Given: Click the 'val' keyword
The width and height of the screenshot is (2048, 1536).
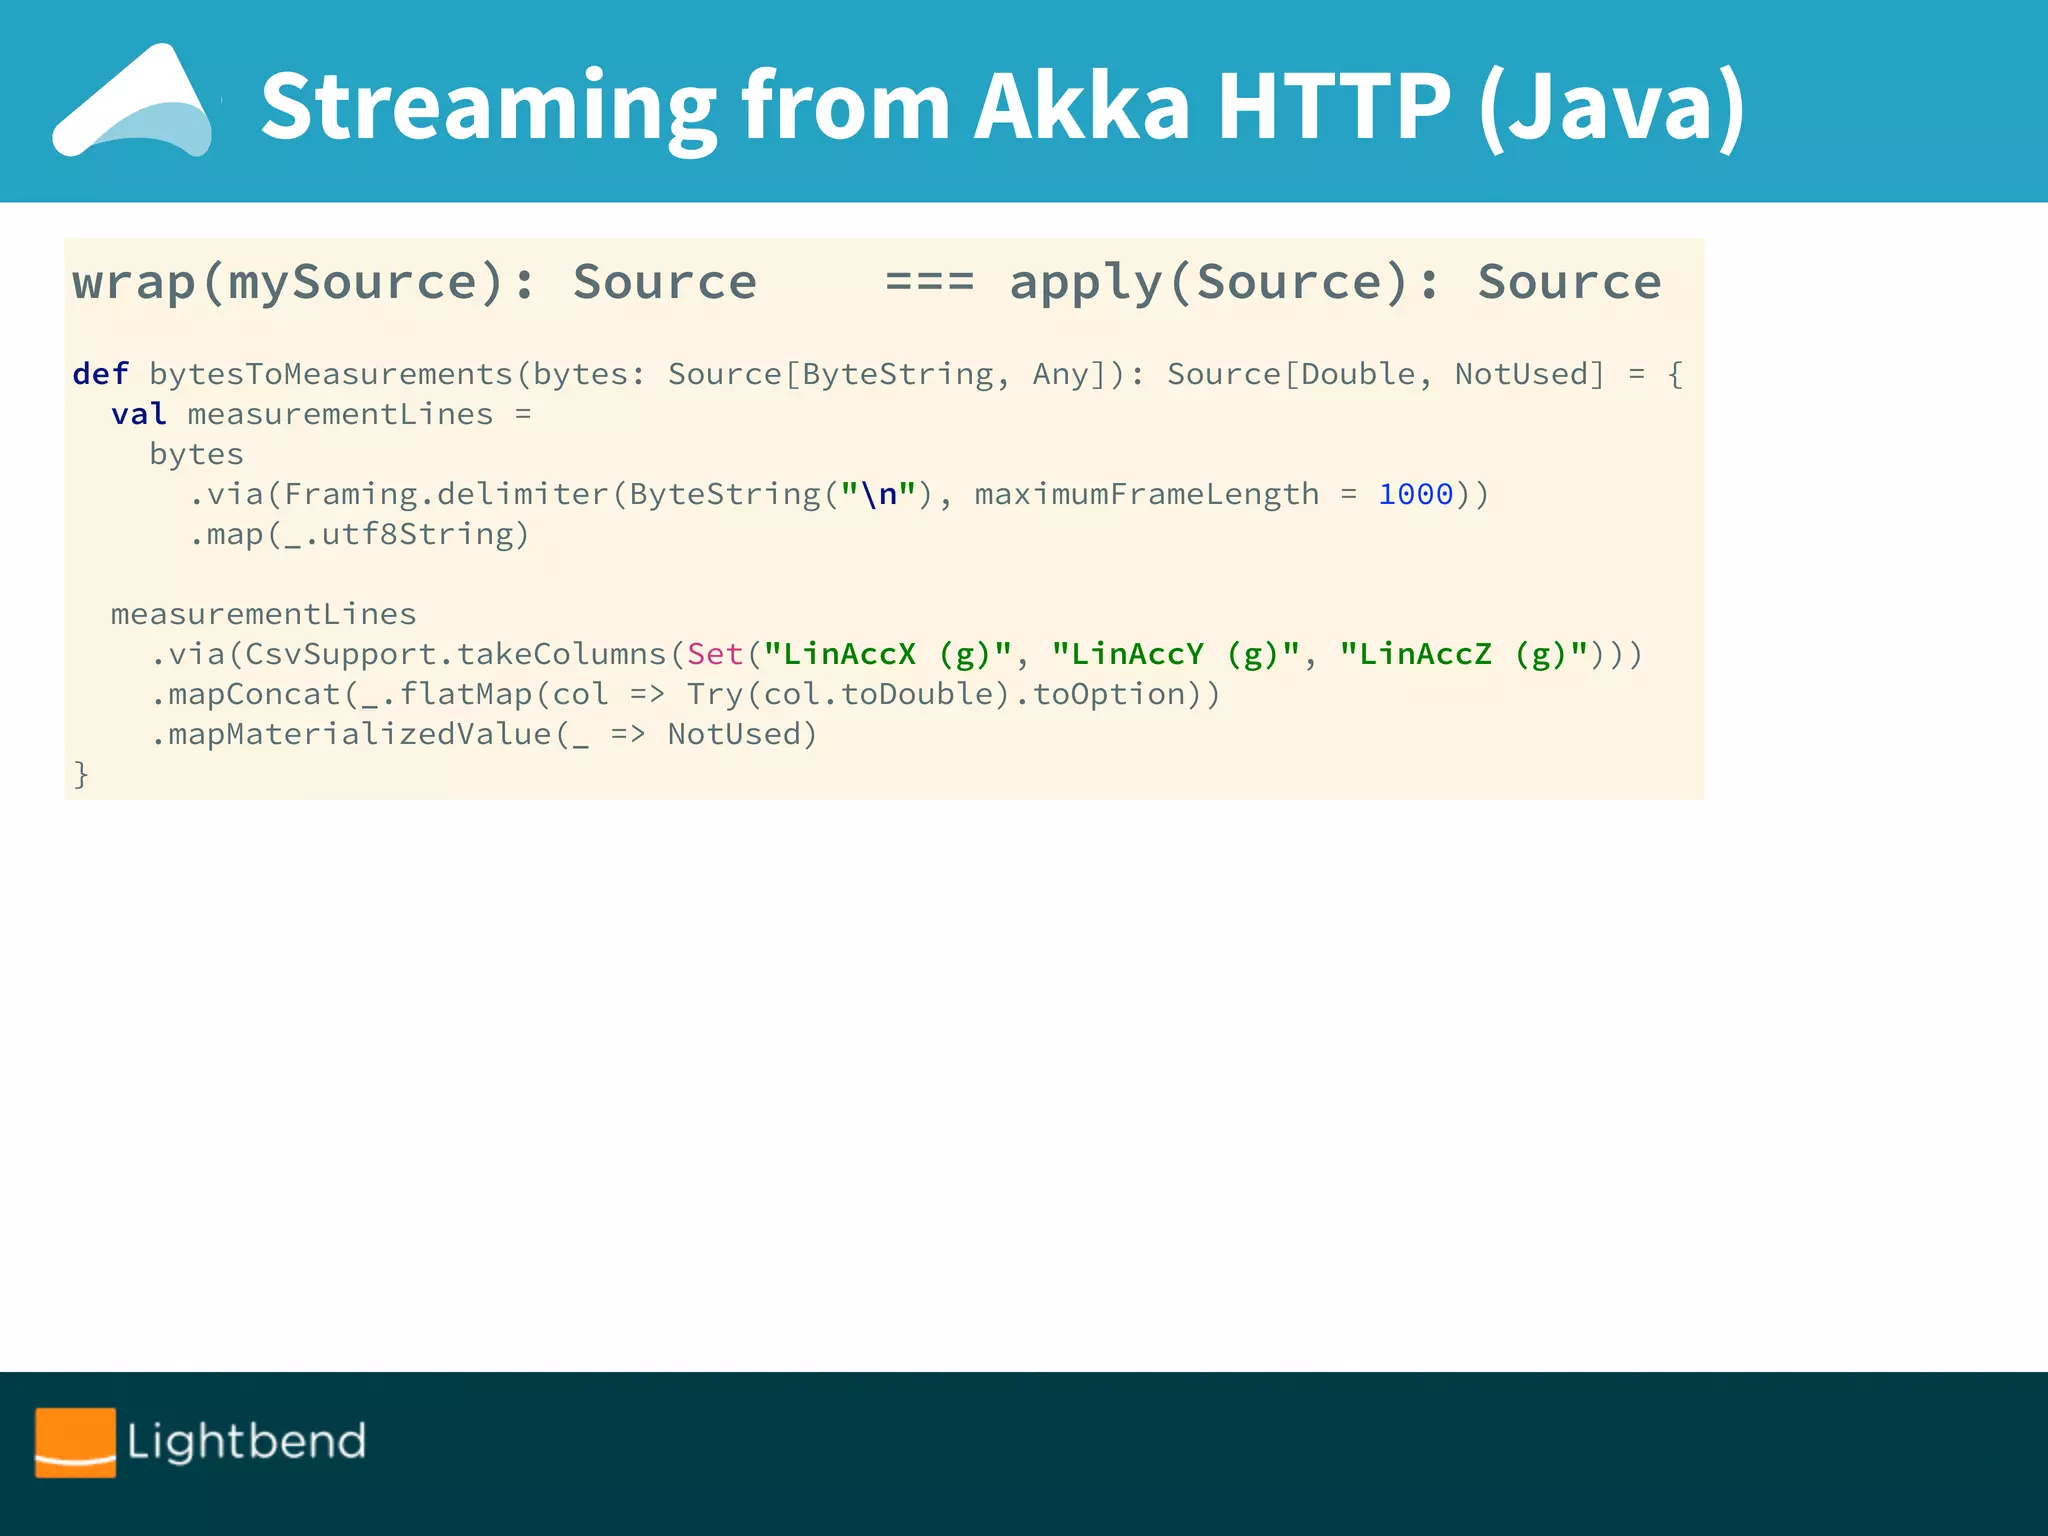Looking at the screenshot, I should [x=139, y=414].
